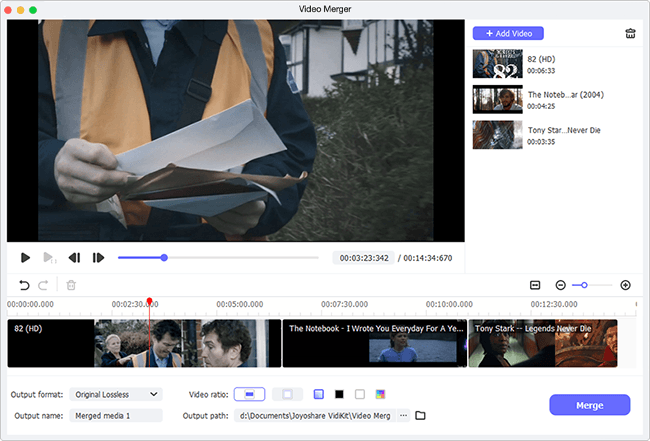Step to next frame
650x441 pixels.
tap(98, 258)
